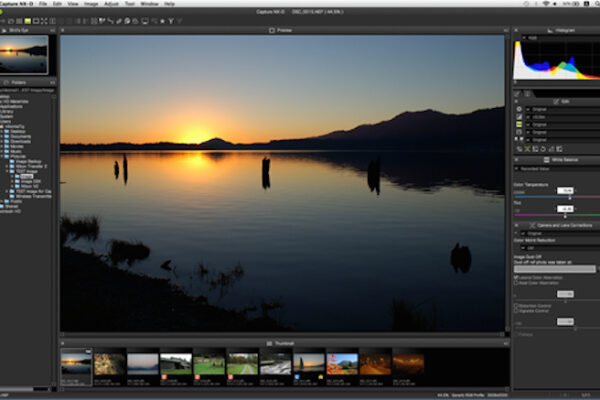Click the Folders panel header icon

[7, 82]
